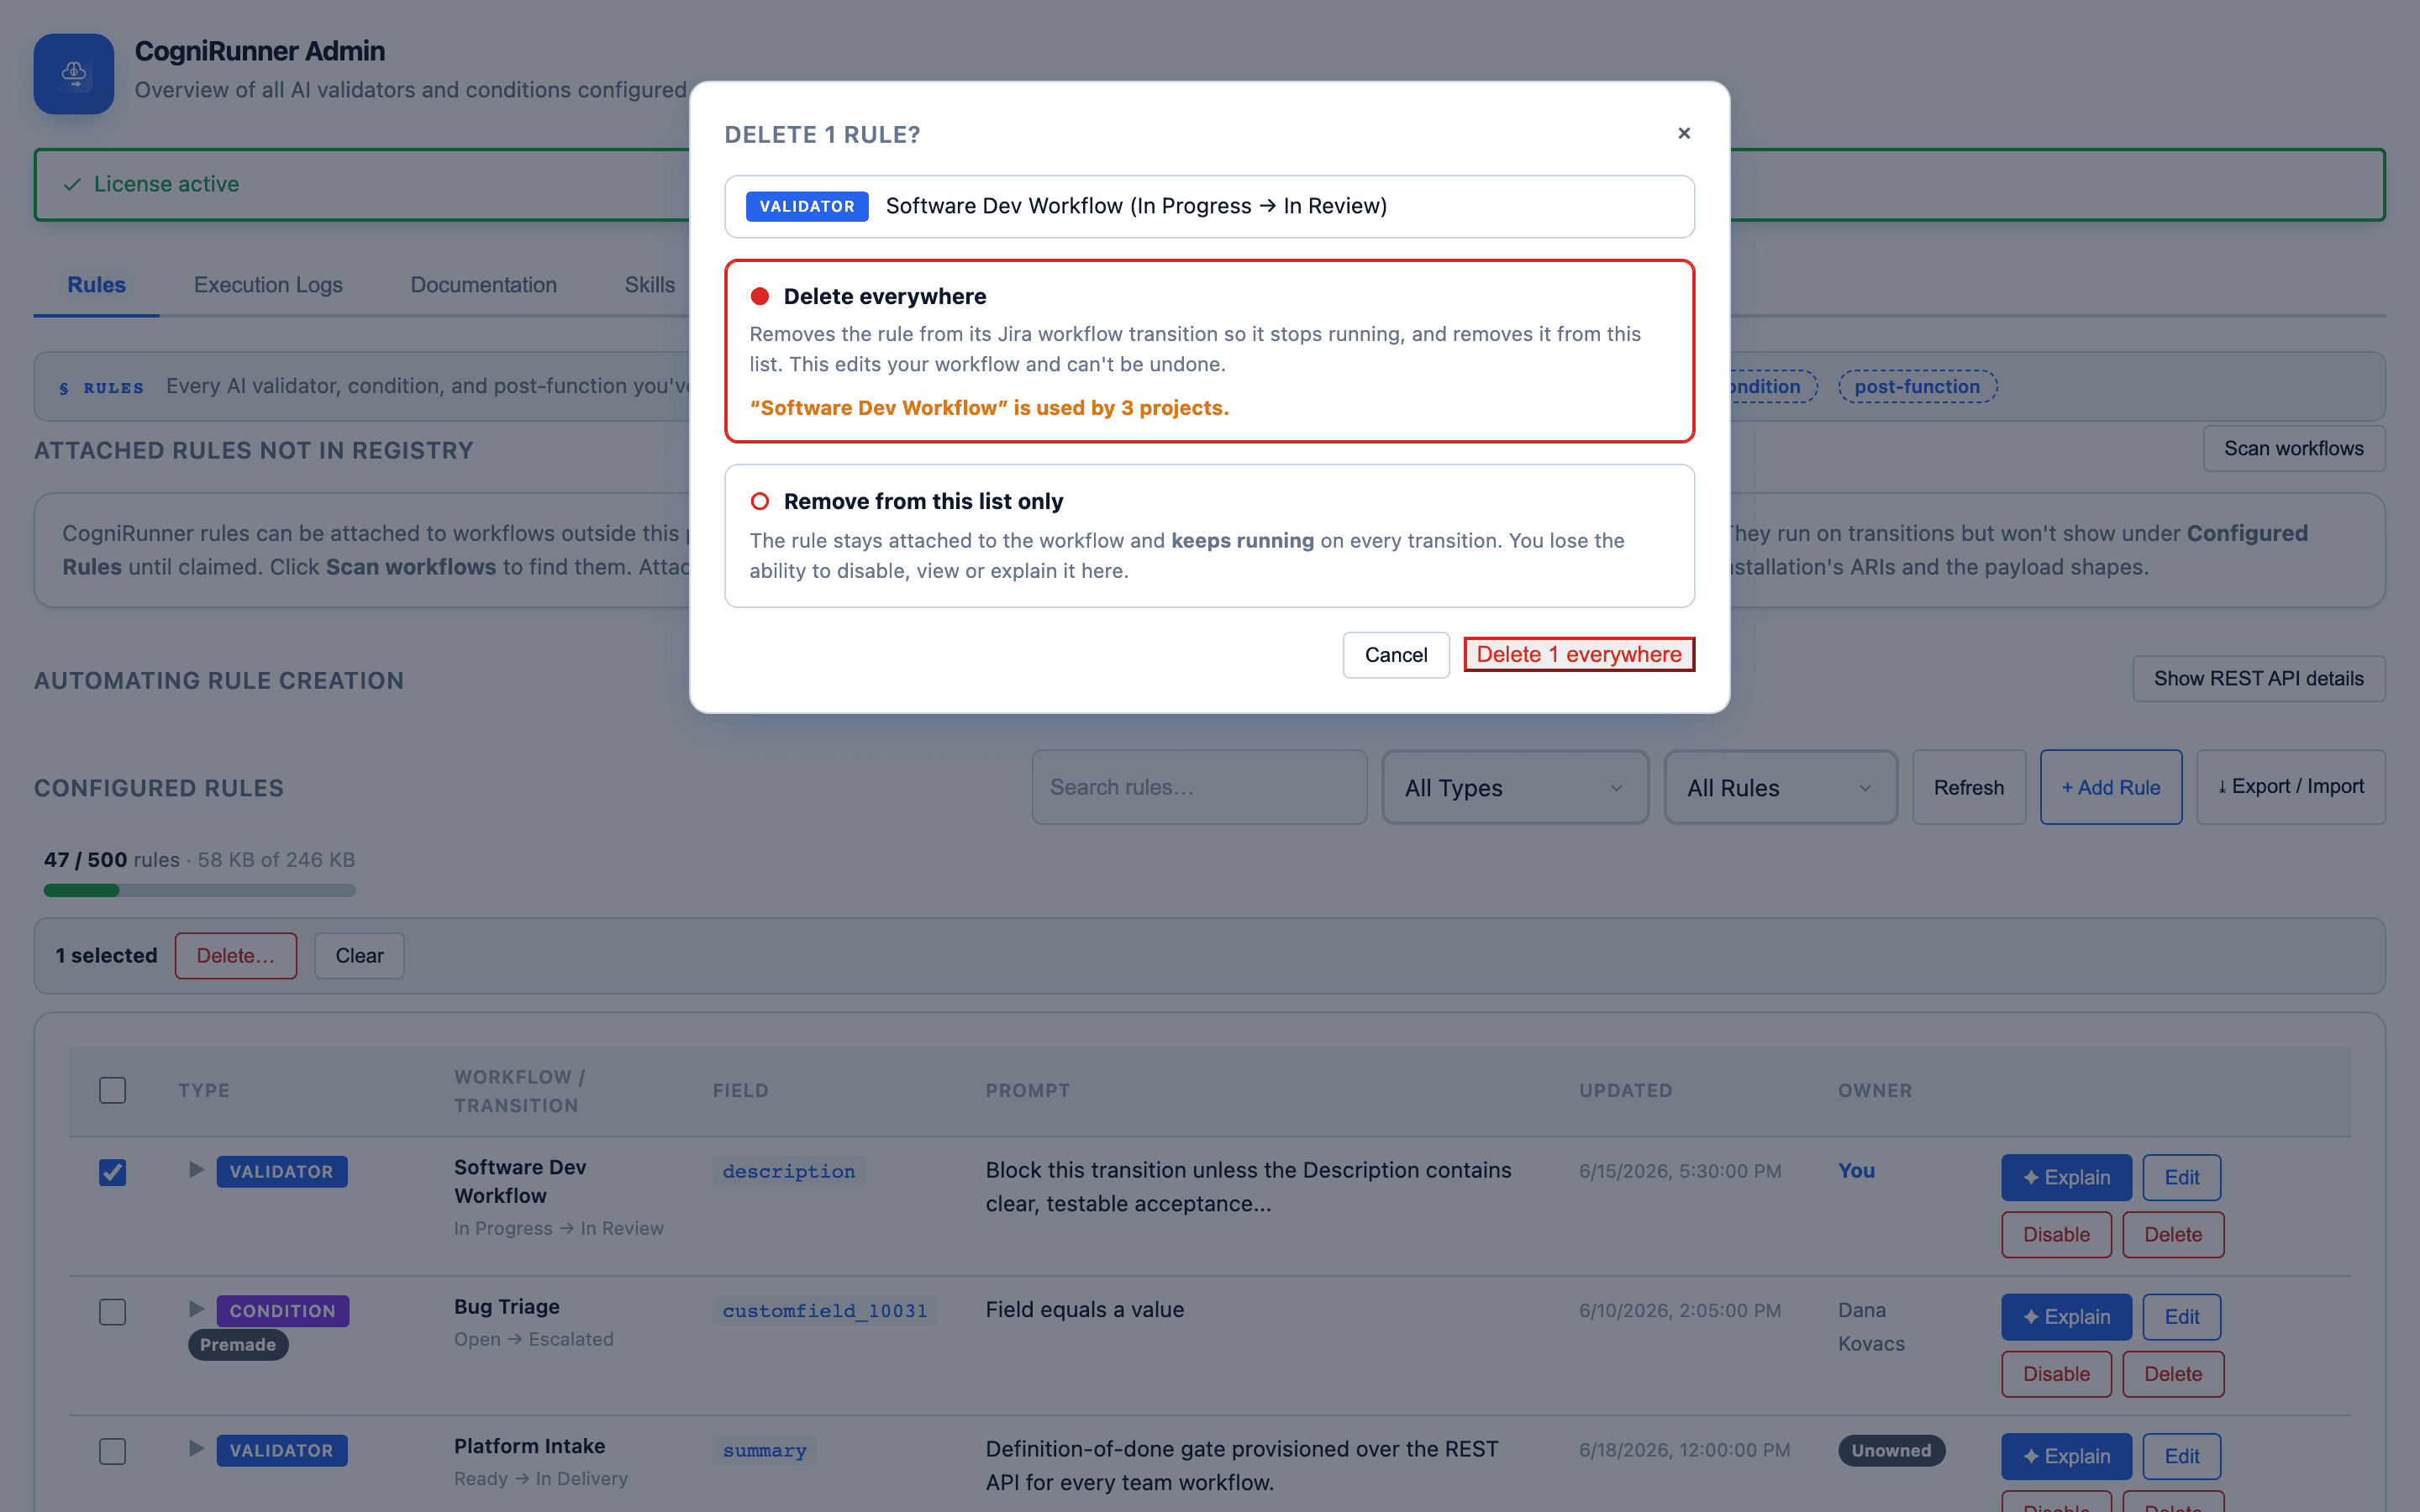Edit the Software Dev Workflow rule
This screenshot has height=1512, width=2420.
[2181, 1177]
